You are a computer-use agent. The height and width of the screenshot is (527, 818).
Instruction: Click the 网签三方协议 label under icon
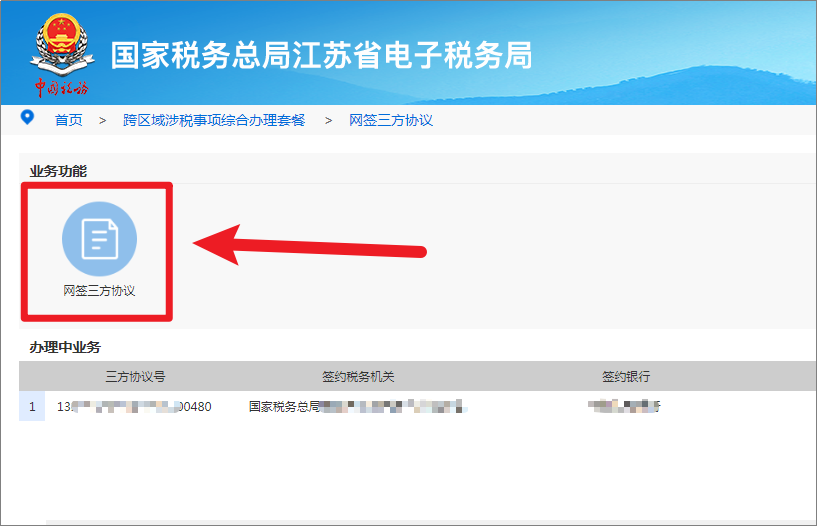point(99,291)
